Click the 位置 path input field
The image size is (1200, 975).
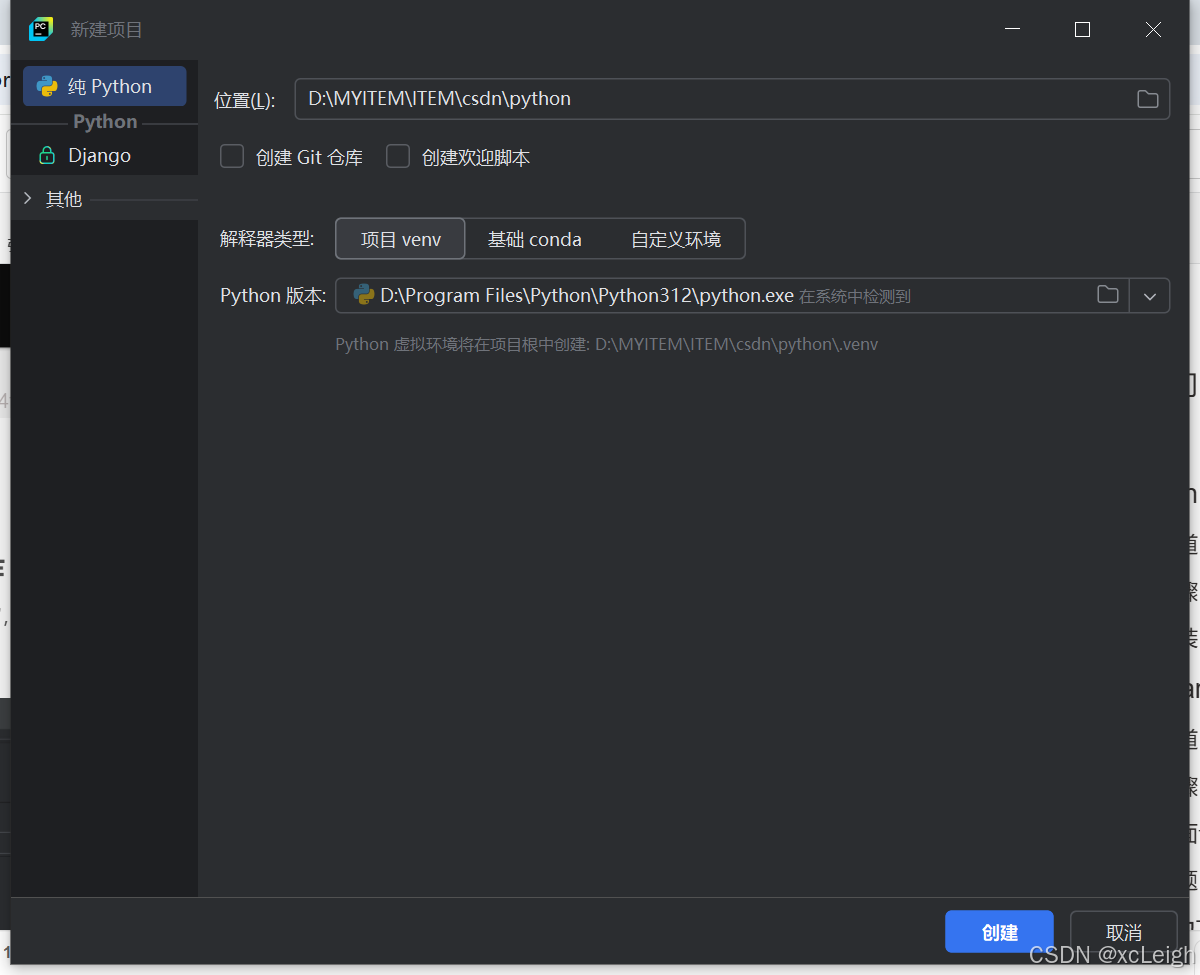pyautogui.click(x=732, y=99)
